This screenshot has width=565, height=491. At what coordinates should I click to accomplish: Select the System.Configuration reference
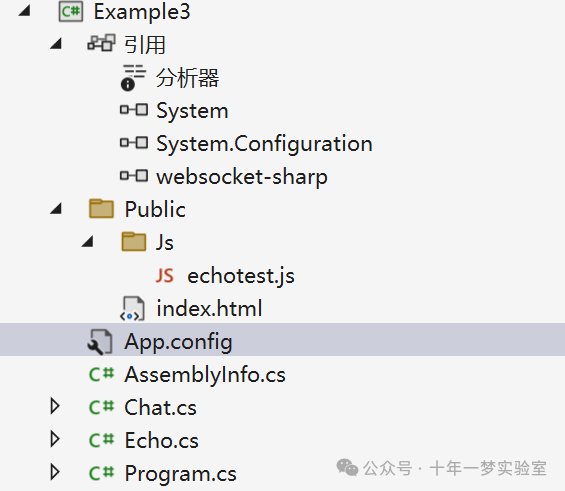[264, 144]
